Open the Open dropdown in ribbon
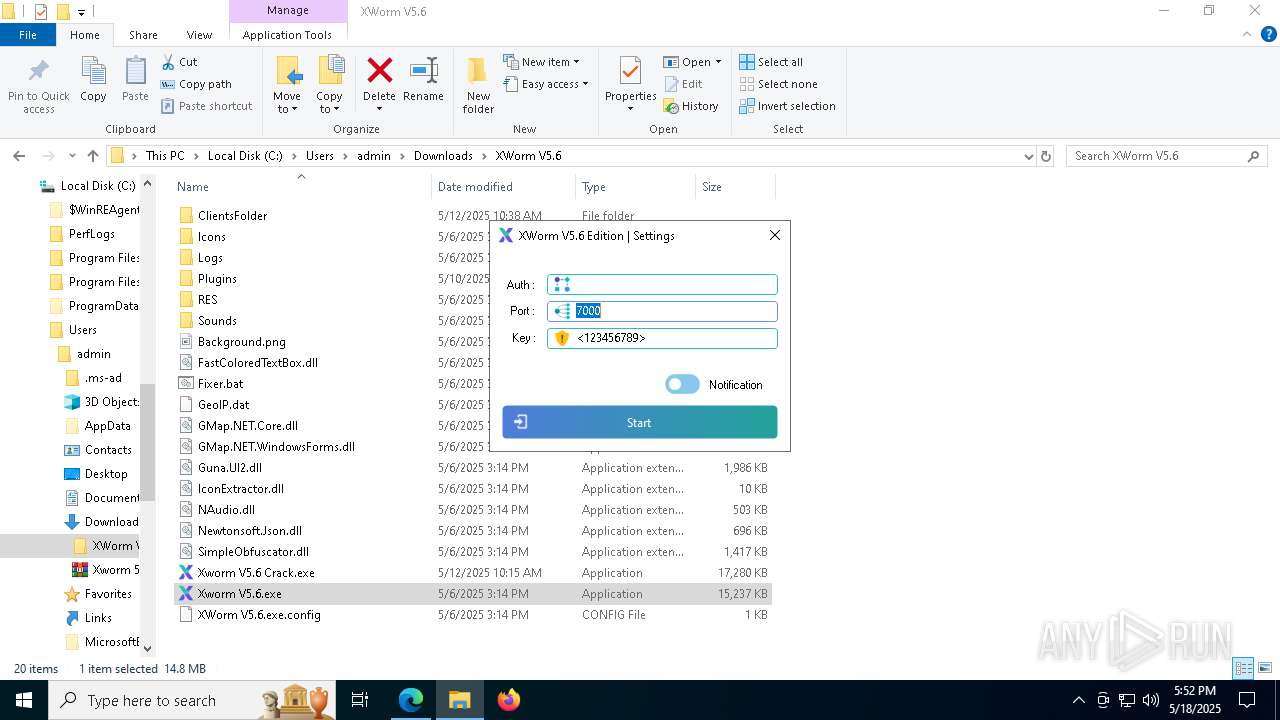The height and width of the screenshot is (720, 1280). pyautogui.click(x=692, y=62)
